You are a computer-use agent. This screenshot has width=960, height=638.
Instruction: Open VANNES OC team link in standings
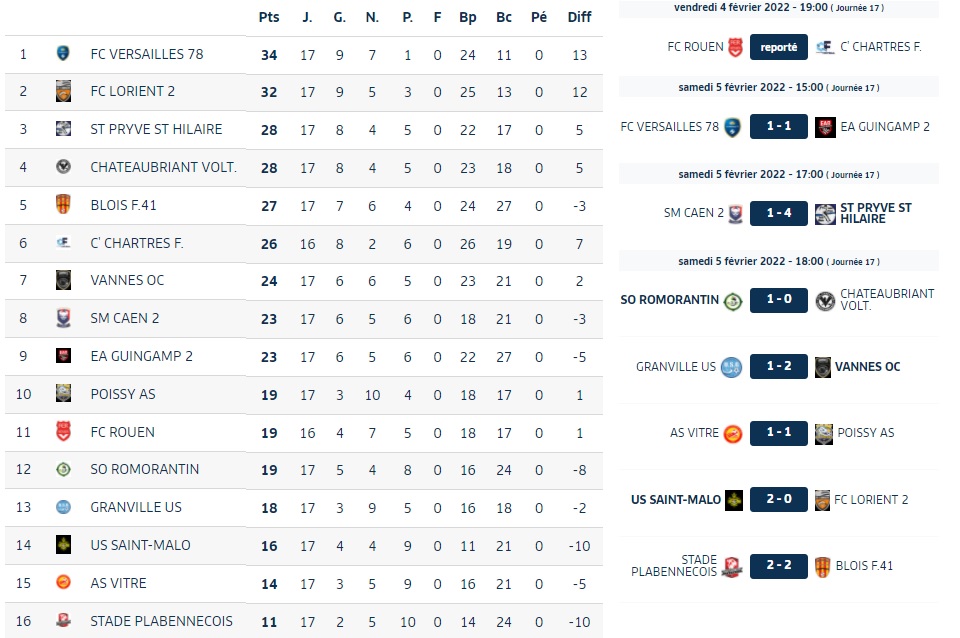pyautogui.click(x=127, y=280)
